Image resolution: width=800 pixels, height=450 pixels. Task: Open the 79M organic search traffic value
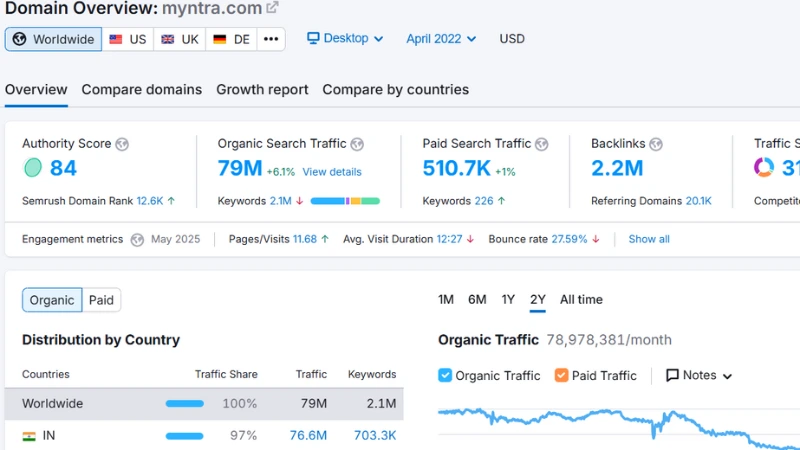[240, 168]
